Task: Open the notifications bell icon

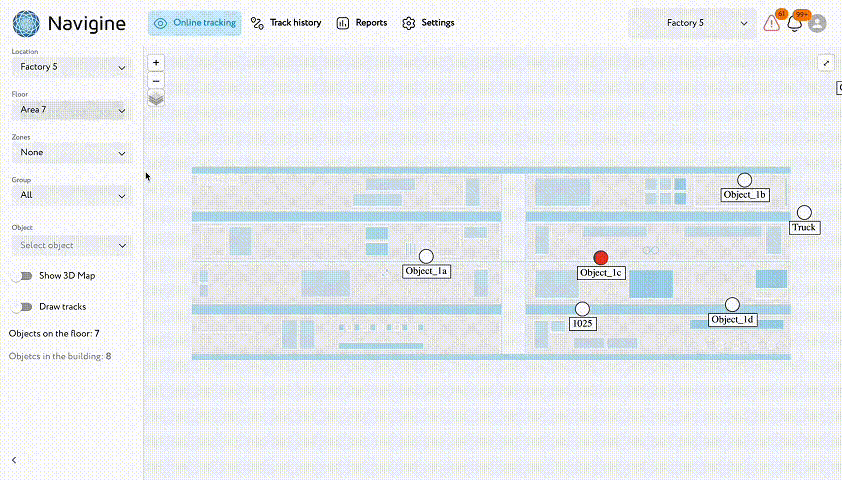Action: [795, 23]
